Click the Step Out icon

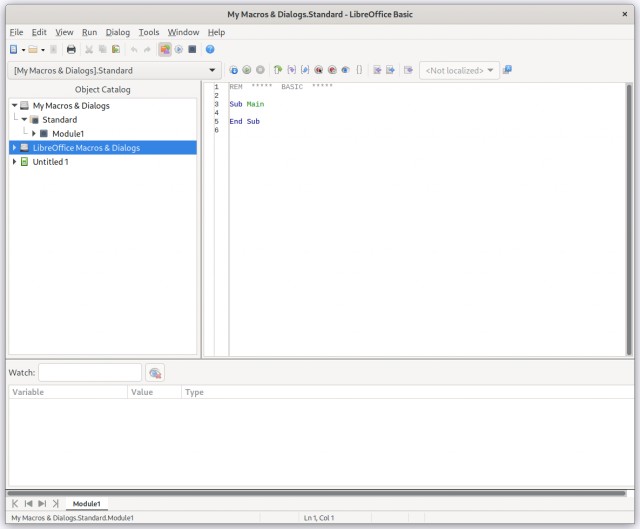click(x=305, y=70)
